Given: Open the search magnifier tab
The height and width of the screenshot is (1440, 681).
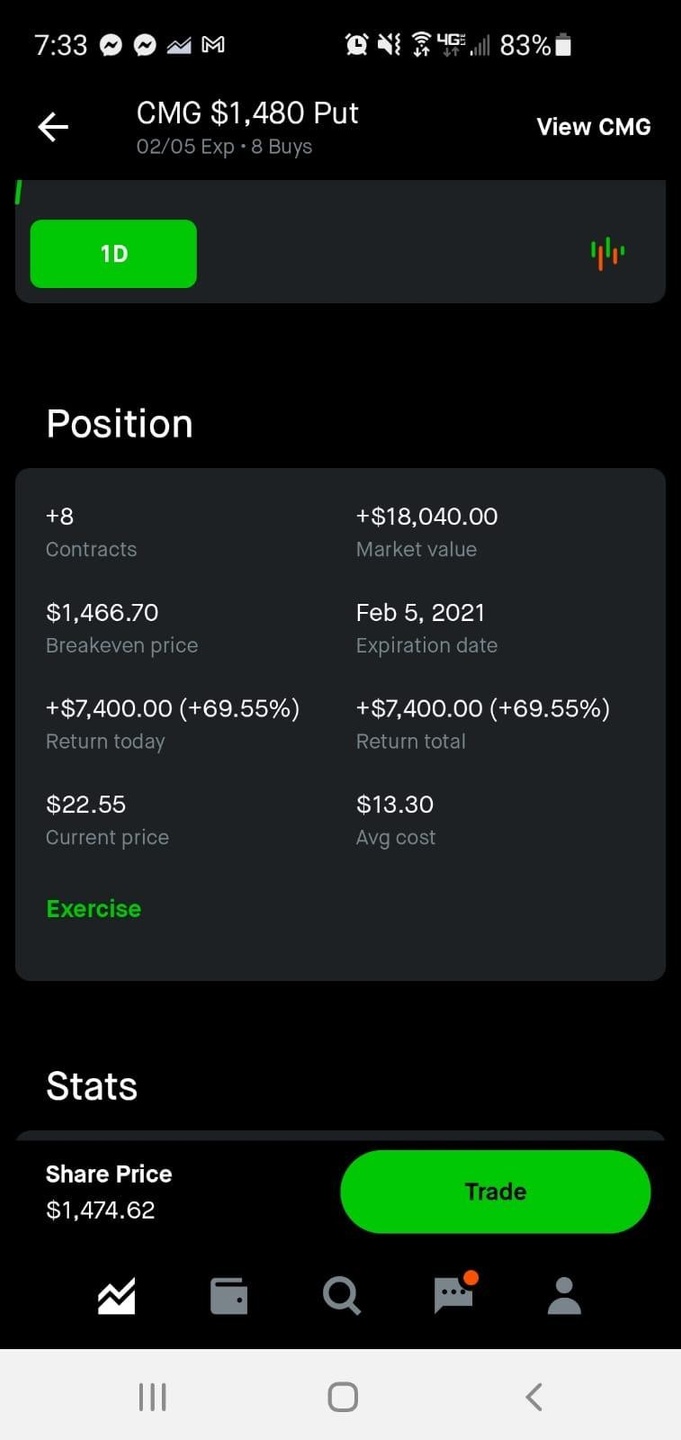Looking at the screenshot, I should 342,1296.
